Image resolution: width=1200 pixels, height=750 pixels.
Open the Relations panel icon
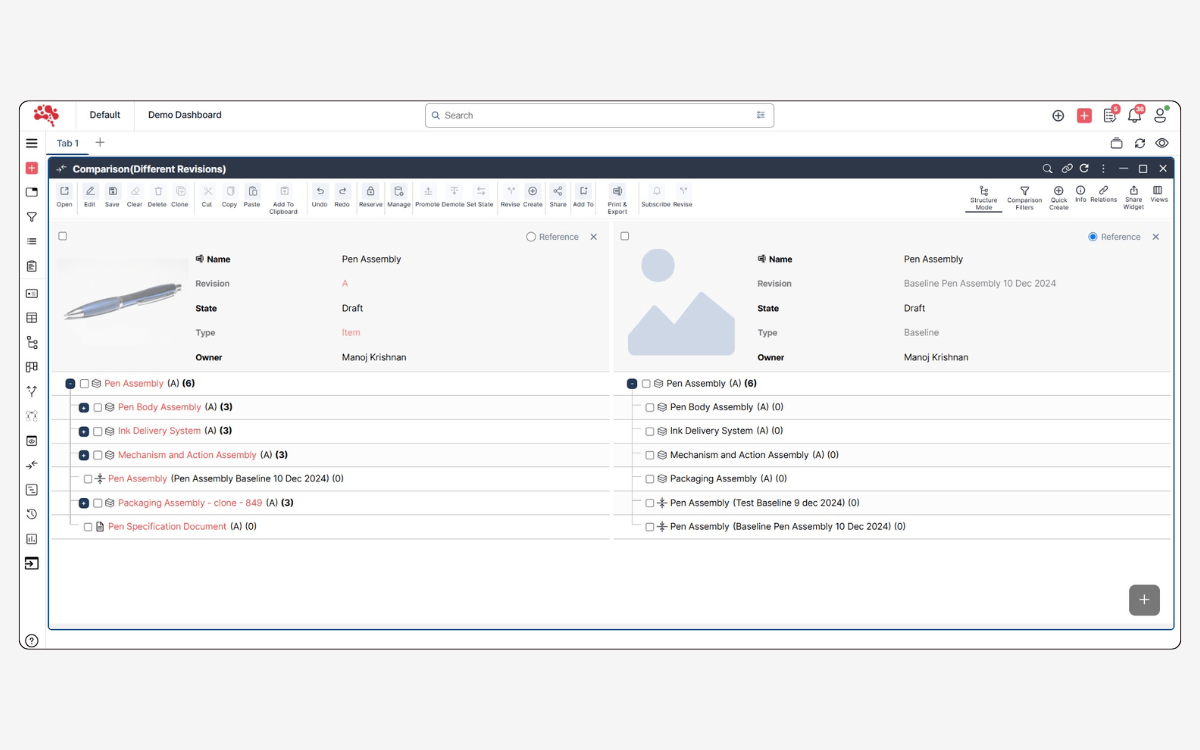pos(1103,191)
